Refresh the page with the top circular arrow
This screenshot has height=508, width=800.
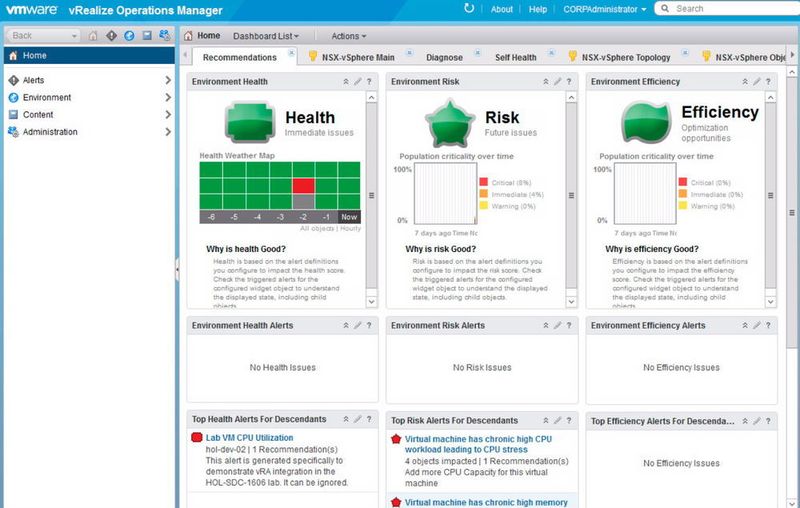point(469,8)
